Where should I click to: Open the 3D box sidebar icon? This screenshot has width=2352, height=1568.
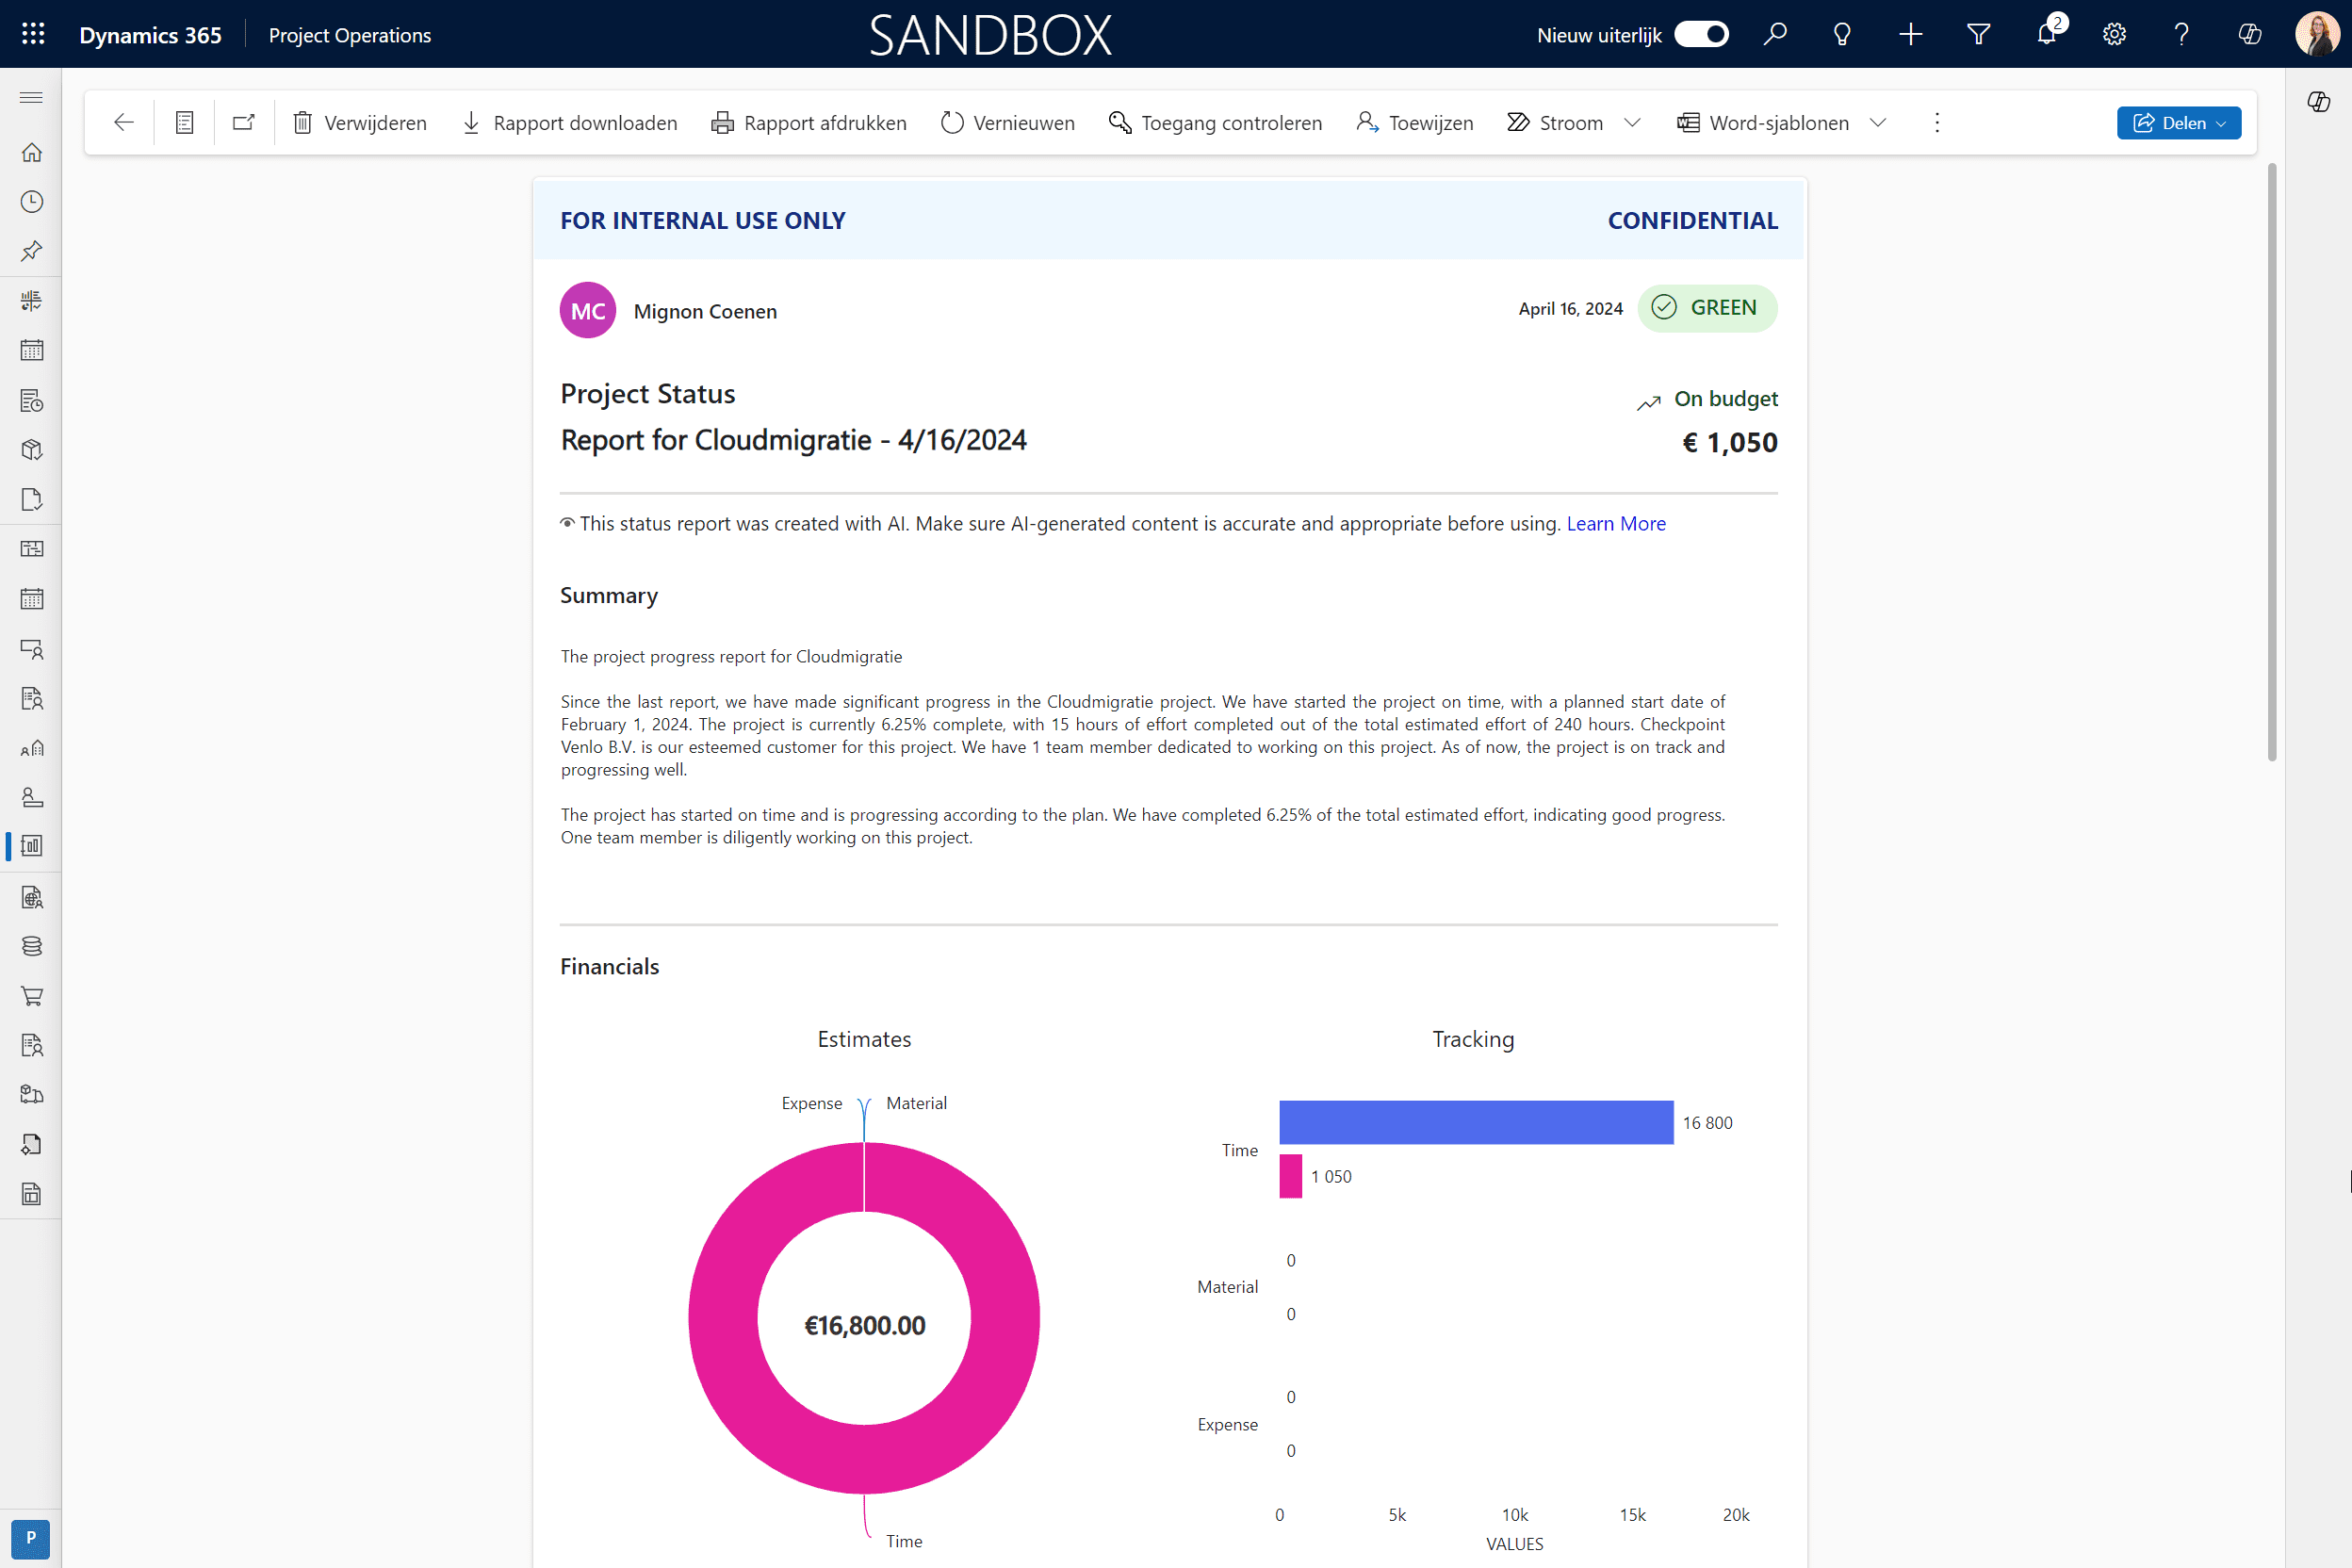[31, 450]
